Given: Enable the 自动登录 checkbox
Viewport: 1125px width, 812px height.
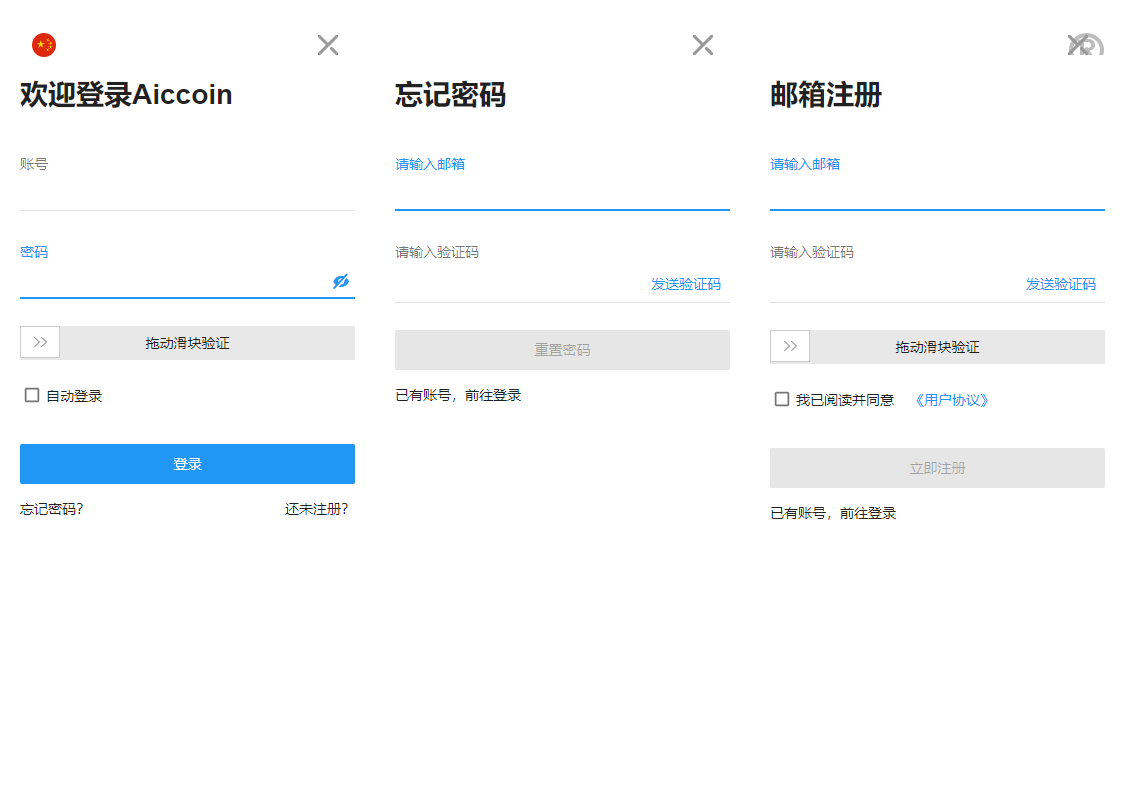Looking at the screenshot, I should (x=32, y=395).
